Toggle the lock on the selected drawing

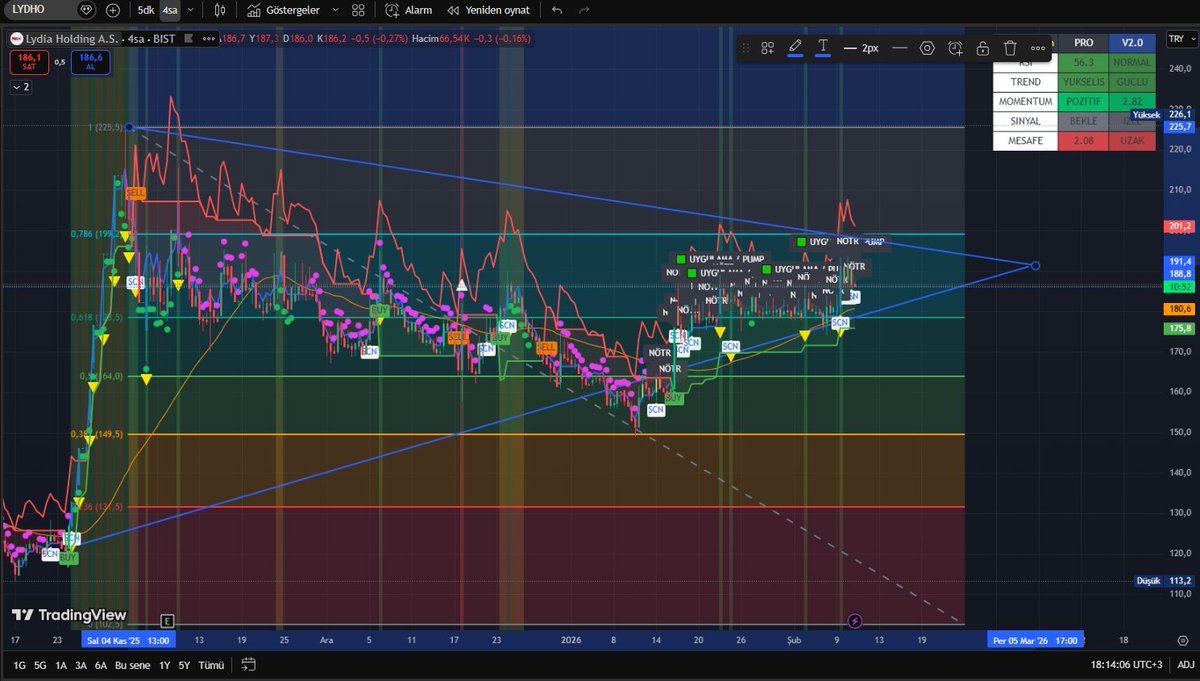(982, 47)
